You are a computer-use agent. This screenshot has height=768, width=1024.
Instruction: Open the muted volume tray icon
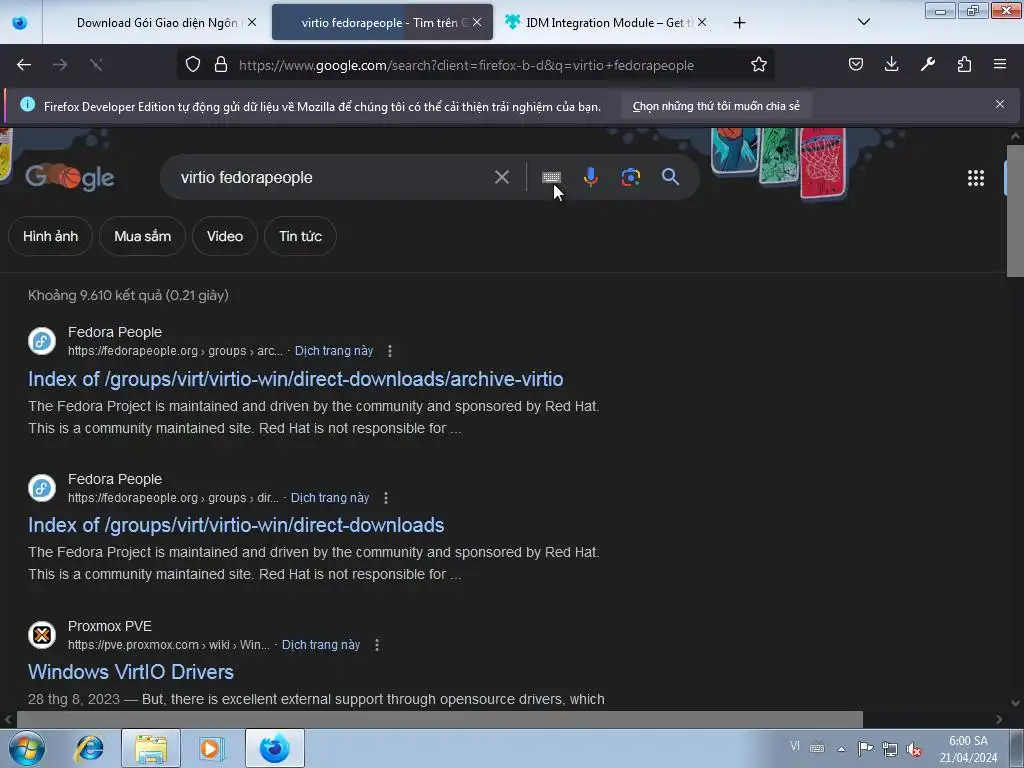point(914,749)
